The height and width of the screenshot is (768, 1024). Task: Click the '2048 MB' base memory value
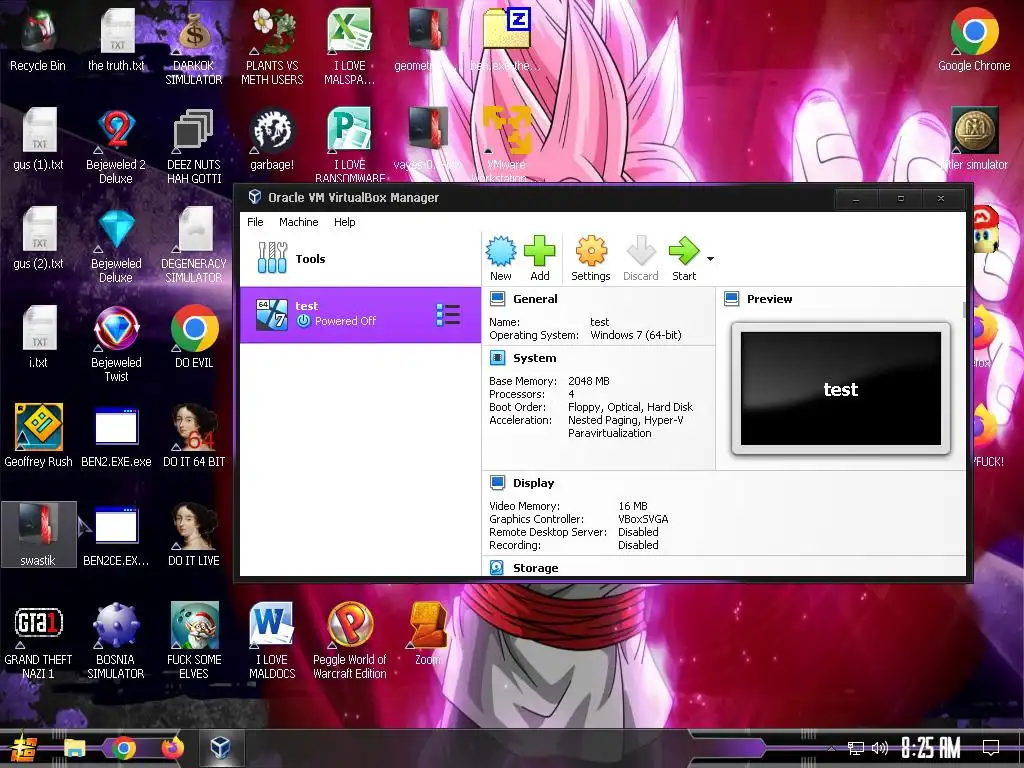[588, 381]
